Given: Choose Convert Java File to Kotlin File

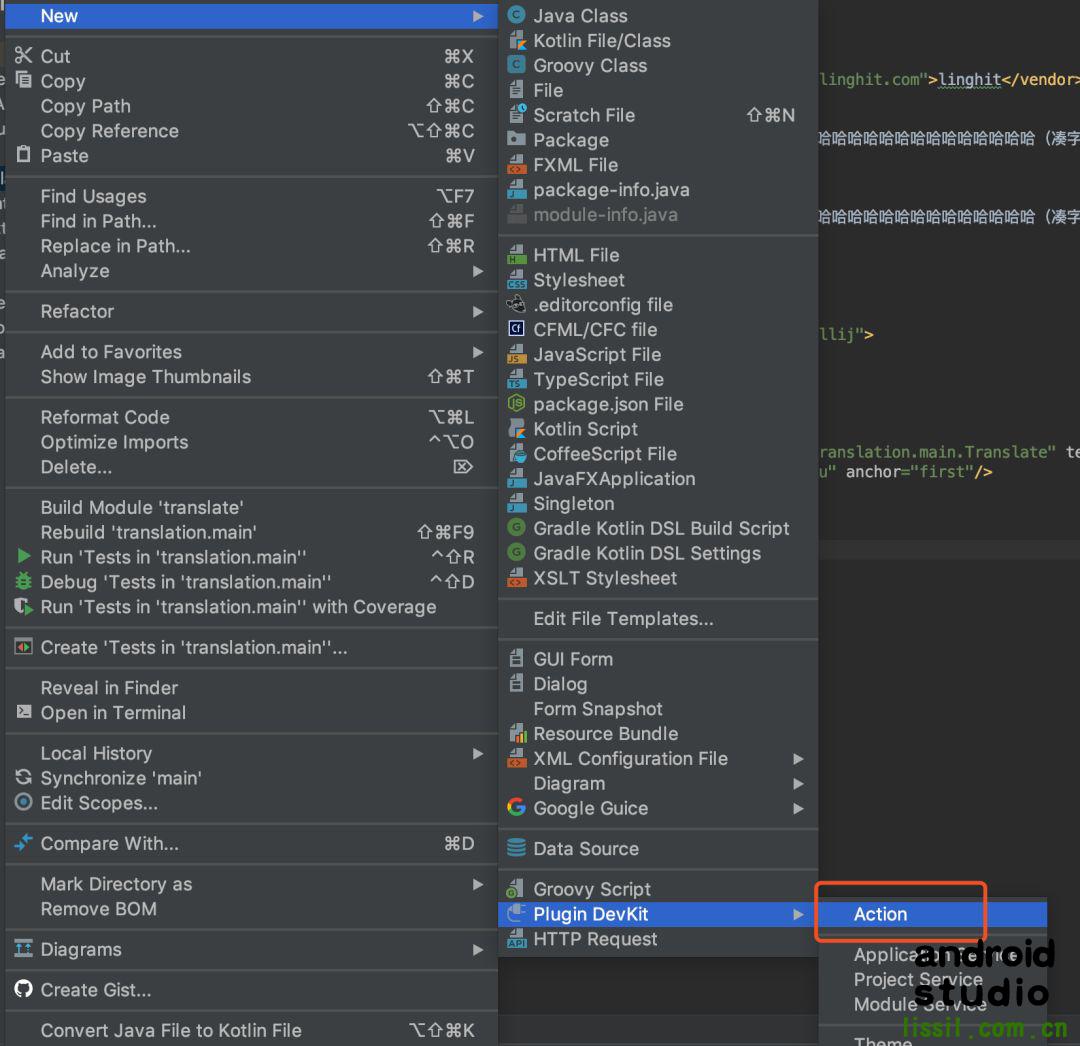Looking at the screenshot, I should point(251,1030).
